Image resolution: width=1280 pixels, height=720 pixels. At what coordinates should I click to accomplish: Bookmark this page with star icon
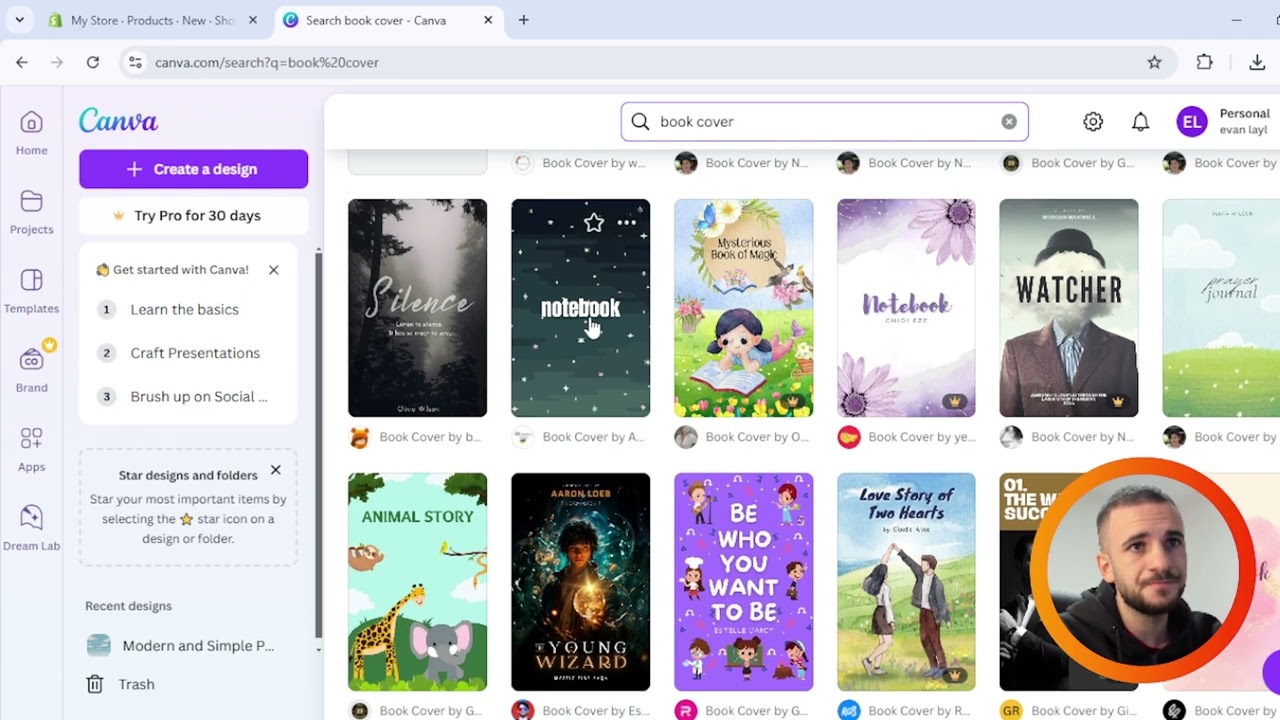[1154, 62]
